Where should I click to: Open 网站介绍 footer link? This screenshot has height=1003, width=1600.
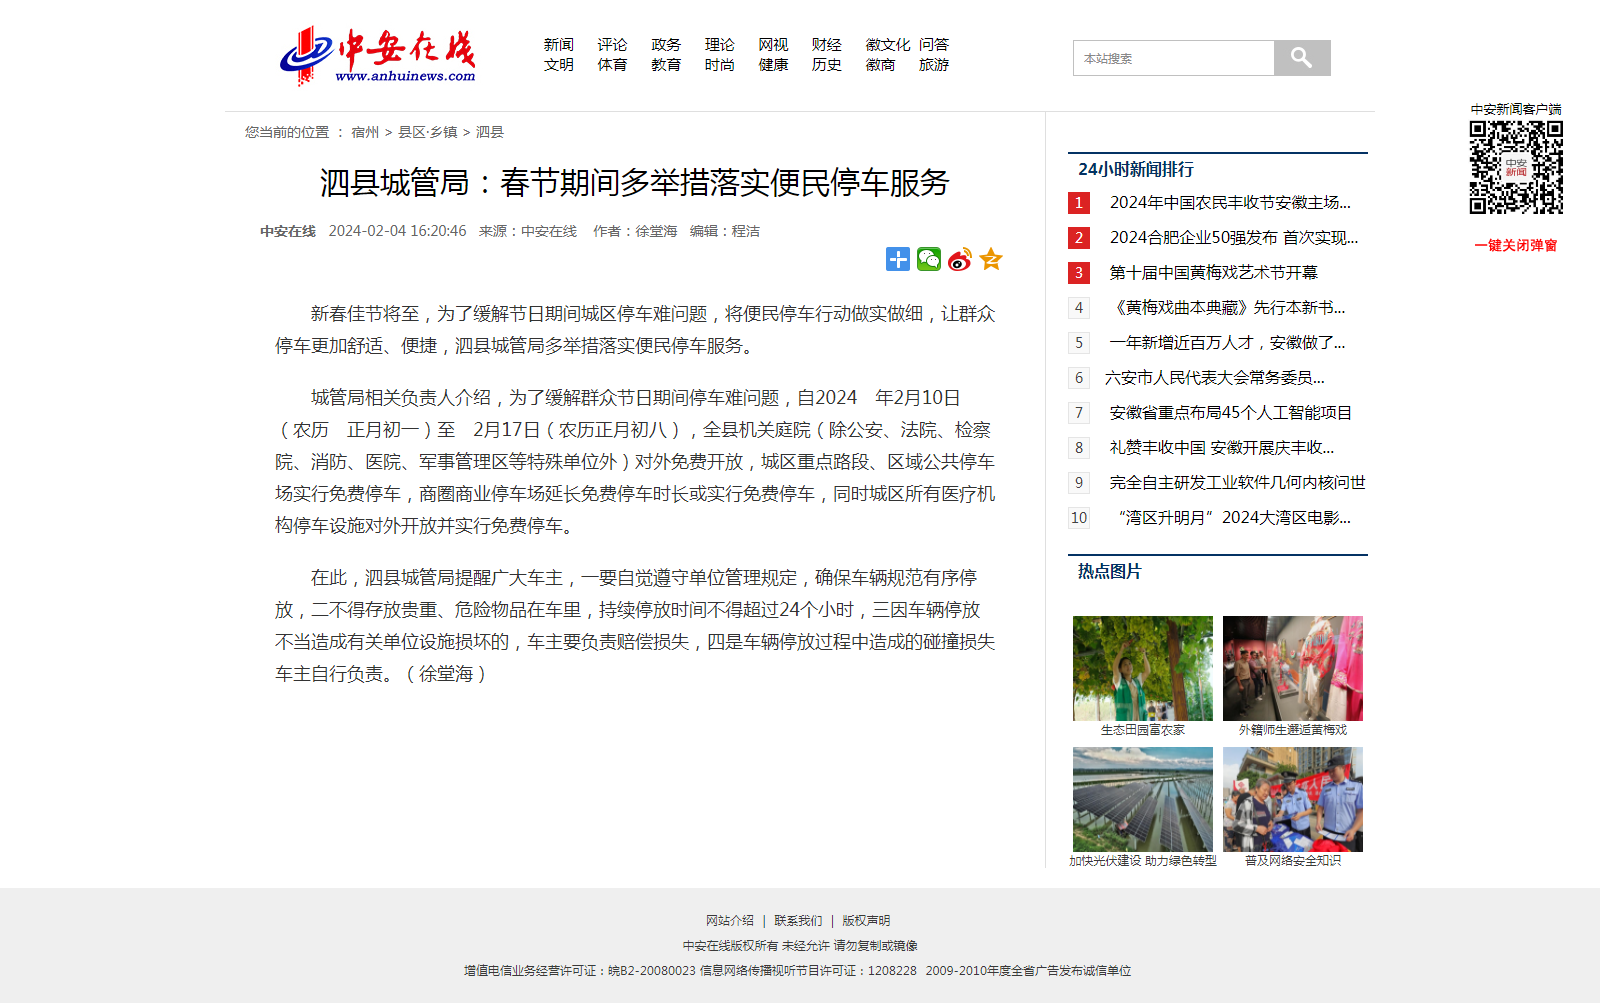730,921
